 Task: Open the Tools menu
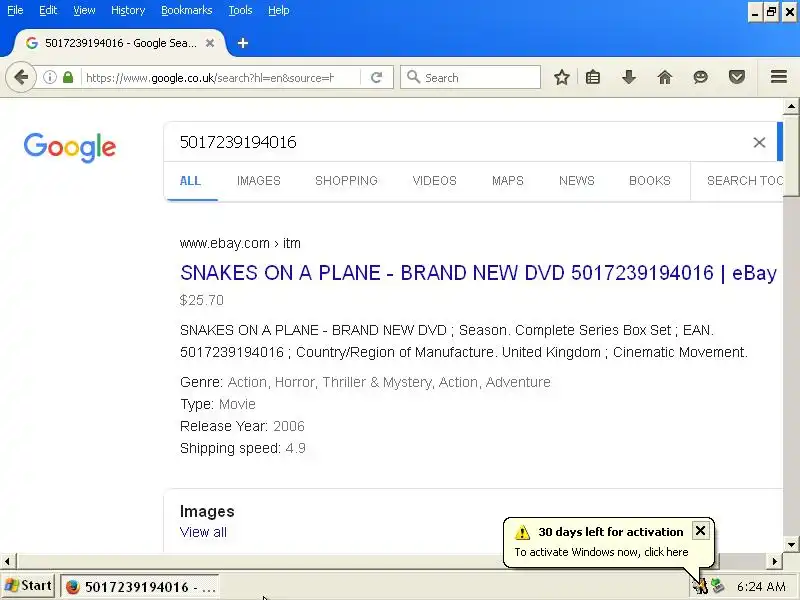(240, 10)
